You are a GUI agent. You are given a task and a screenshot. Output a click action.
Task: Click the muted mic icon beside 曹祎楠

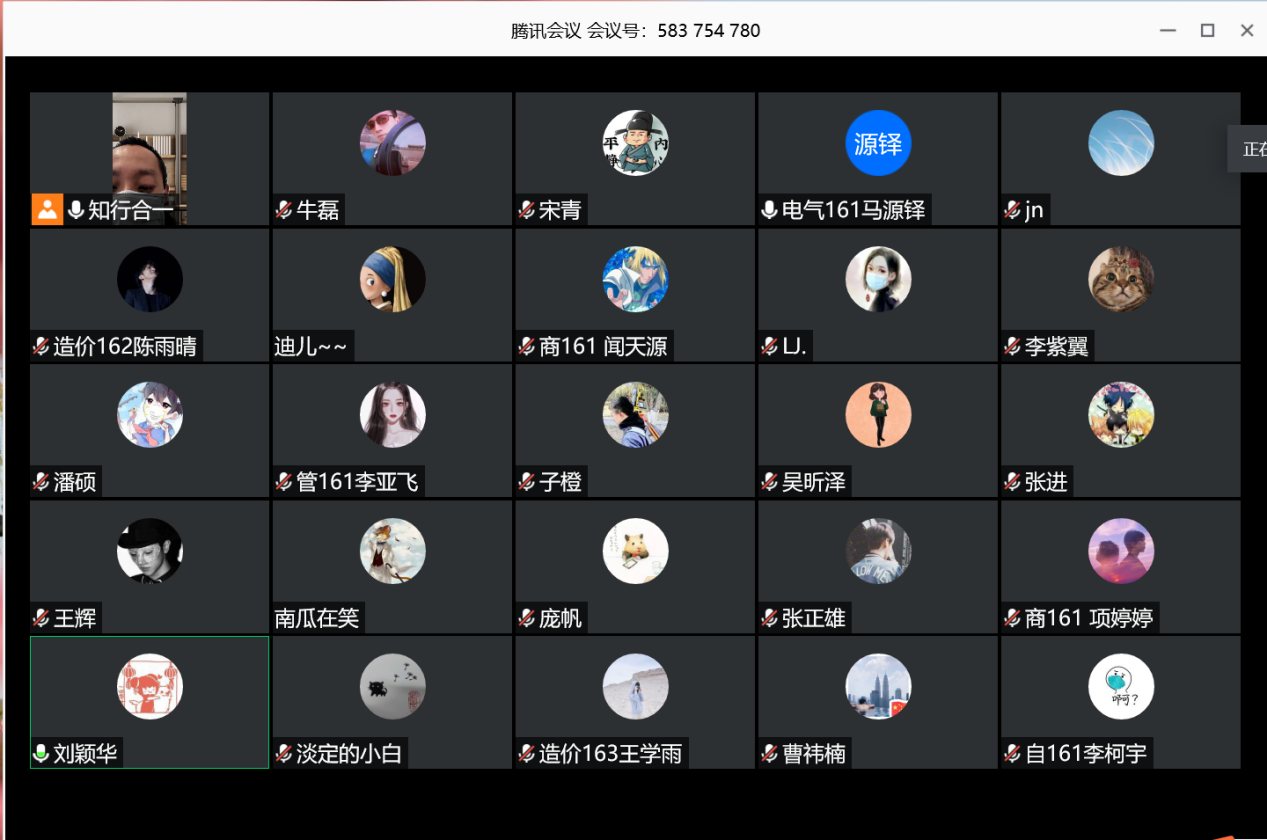769,754
